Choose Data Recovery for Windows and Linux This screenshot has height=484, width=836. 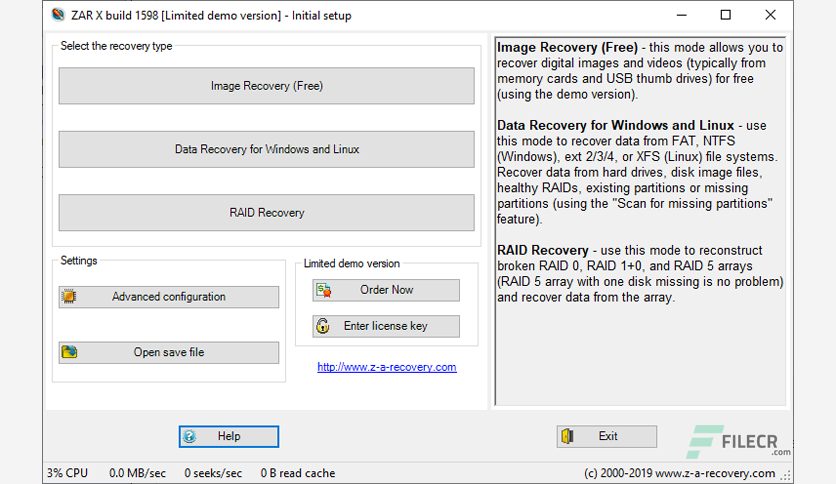(267, 149)
